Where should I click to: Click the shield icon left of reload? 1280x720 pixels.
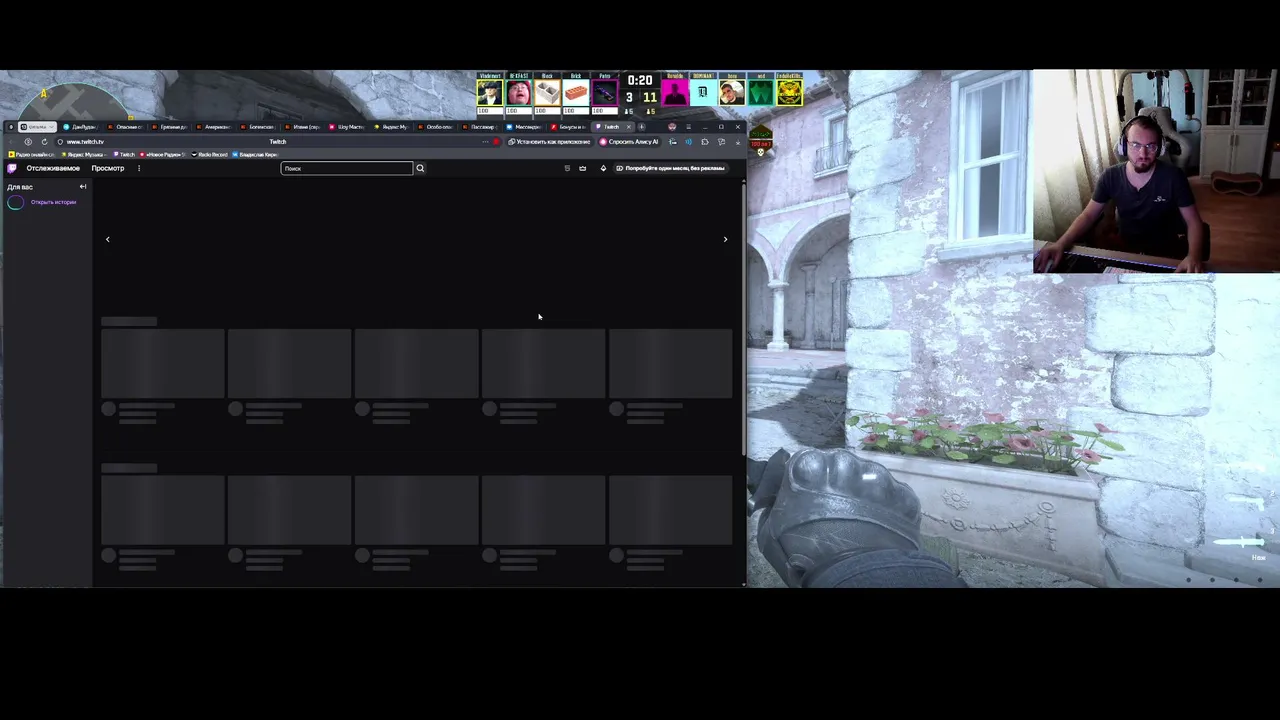point(28,142)
